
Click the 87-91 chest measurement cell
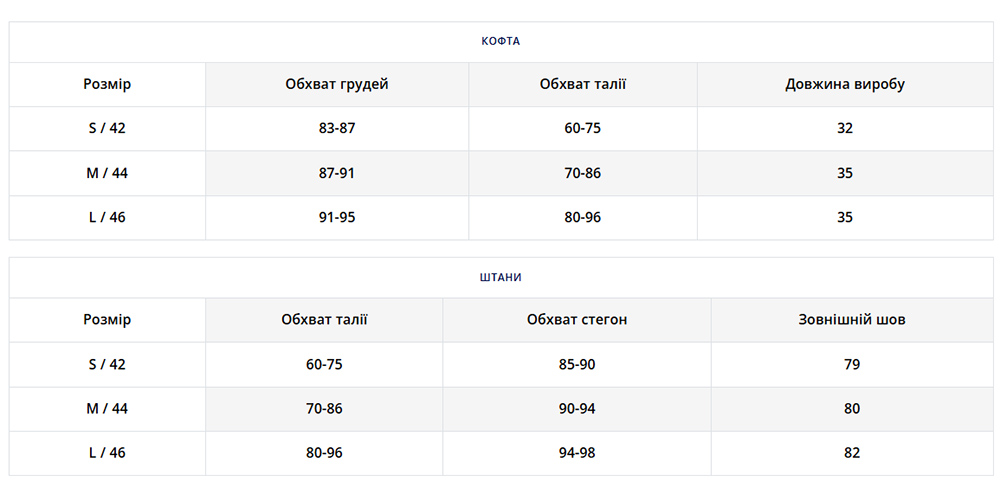(337, 173)
